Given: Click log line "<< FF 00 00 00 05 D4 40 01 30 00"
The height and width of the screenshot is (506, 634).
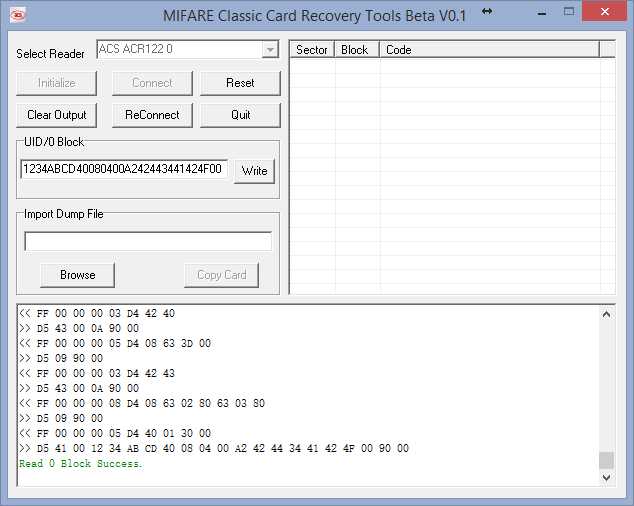Looking at the screenshot, I should coord(115,433).
